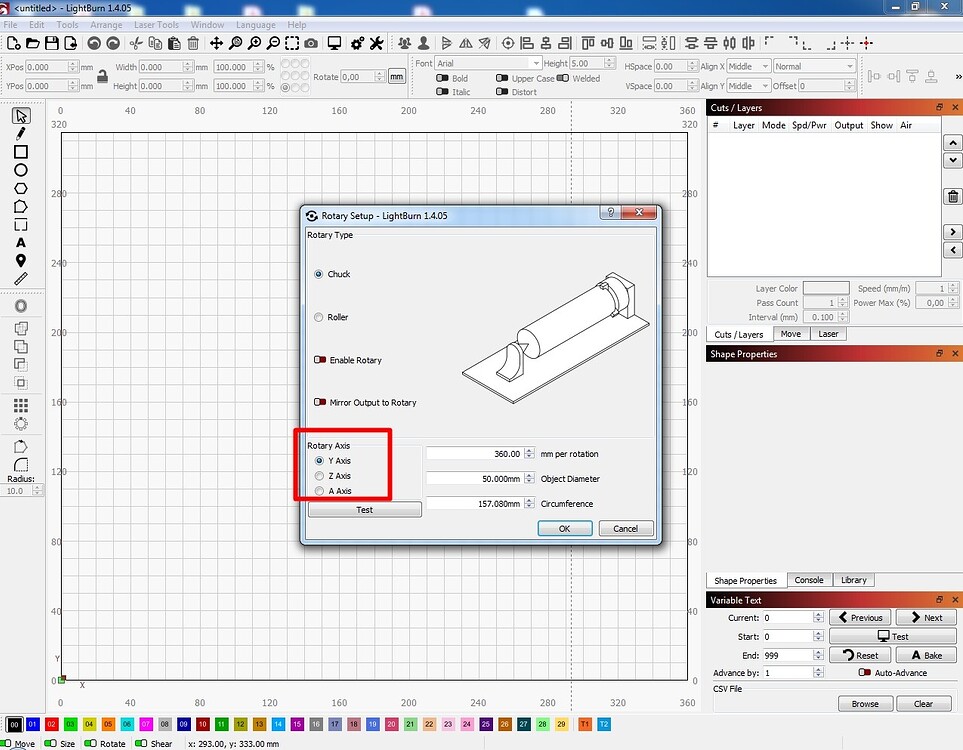Switch to the Console tab

coord(809,580)
